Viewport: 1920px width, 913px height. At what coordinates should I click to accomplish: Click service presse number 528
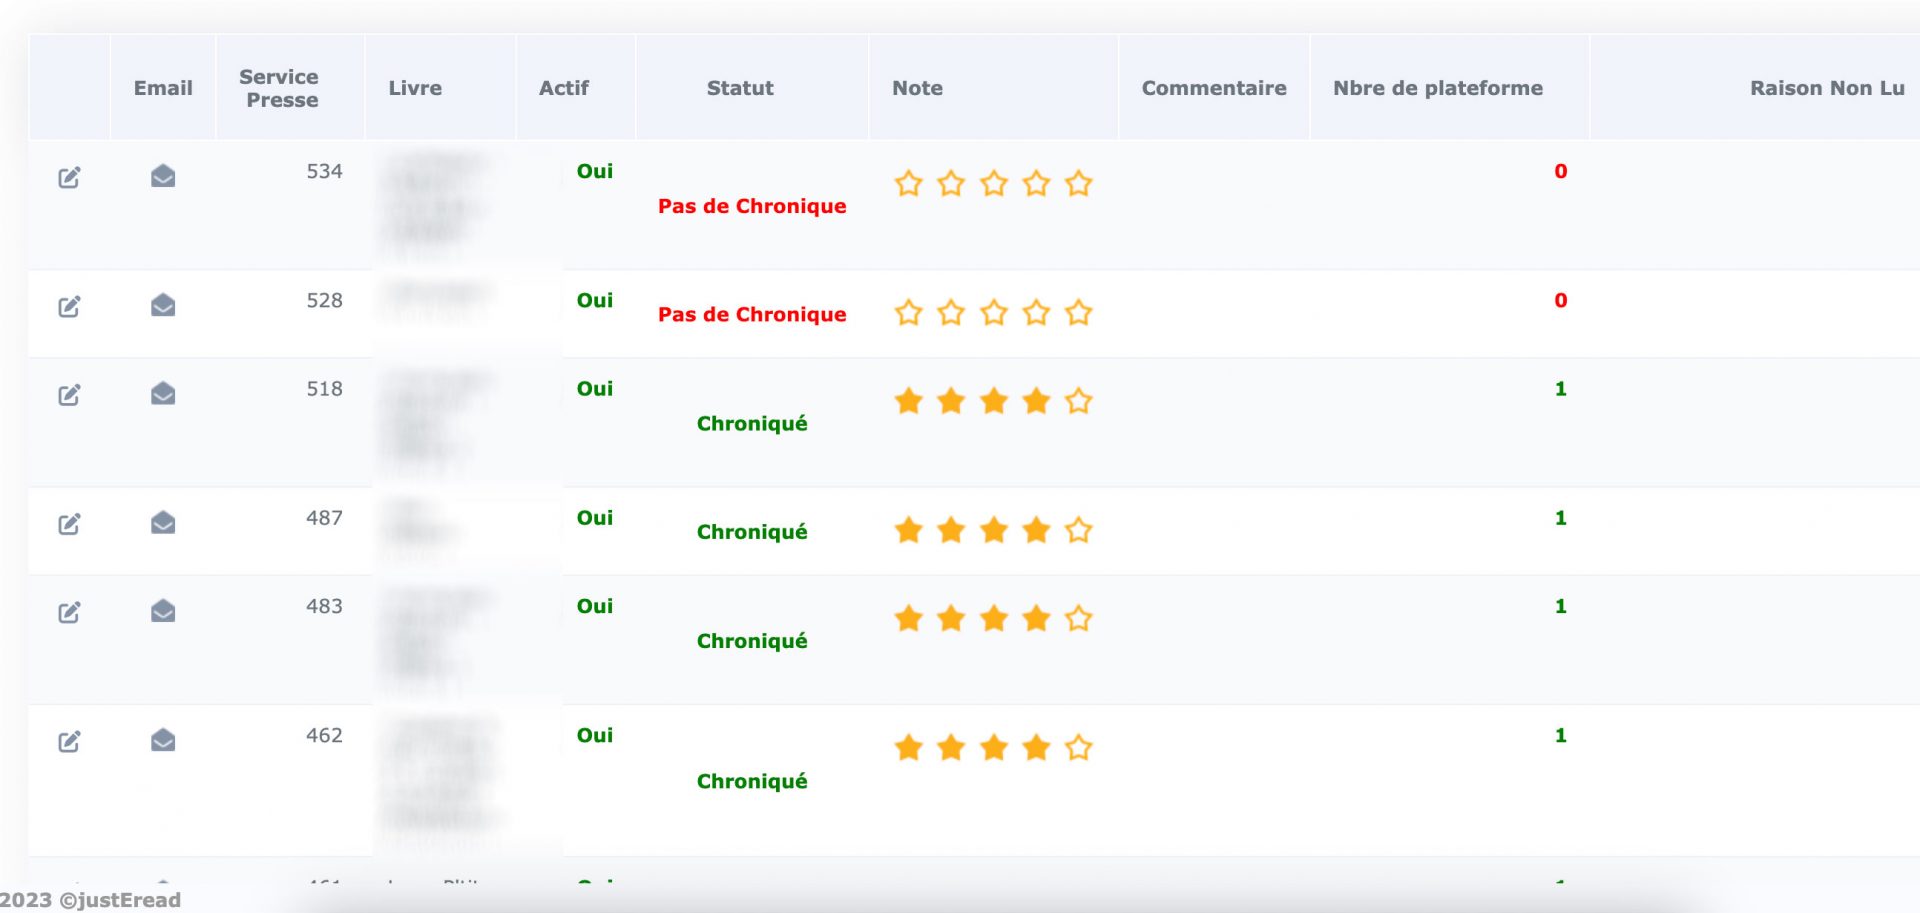[x=324, y=300]
